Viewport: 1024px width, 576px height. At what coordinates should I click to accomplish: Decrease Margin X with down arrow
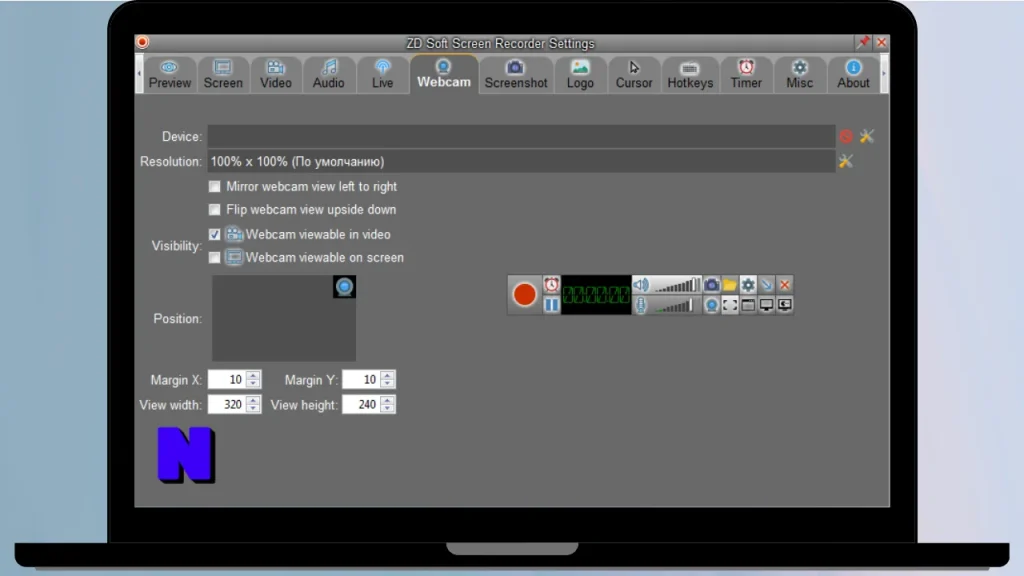(253, 384)
